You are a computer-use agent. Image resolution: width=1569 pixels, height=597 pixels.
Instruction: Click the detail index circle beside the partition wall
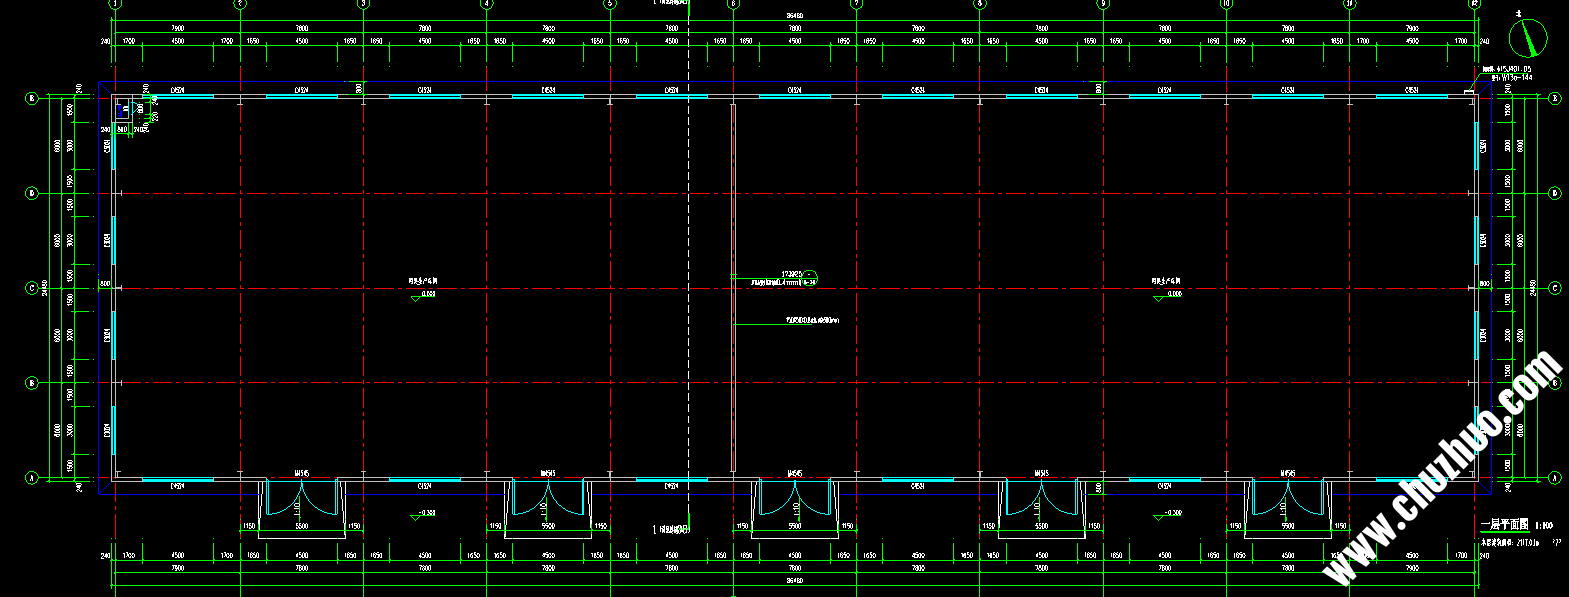810,277
